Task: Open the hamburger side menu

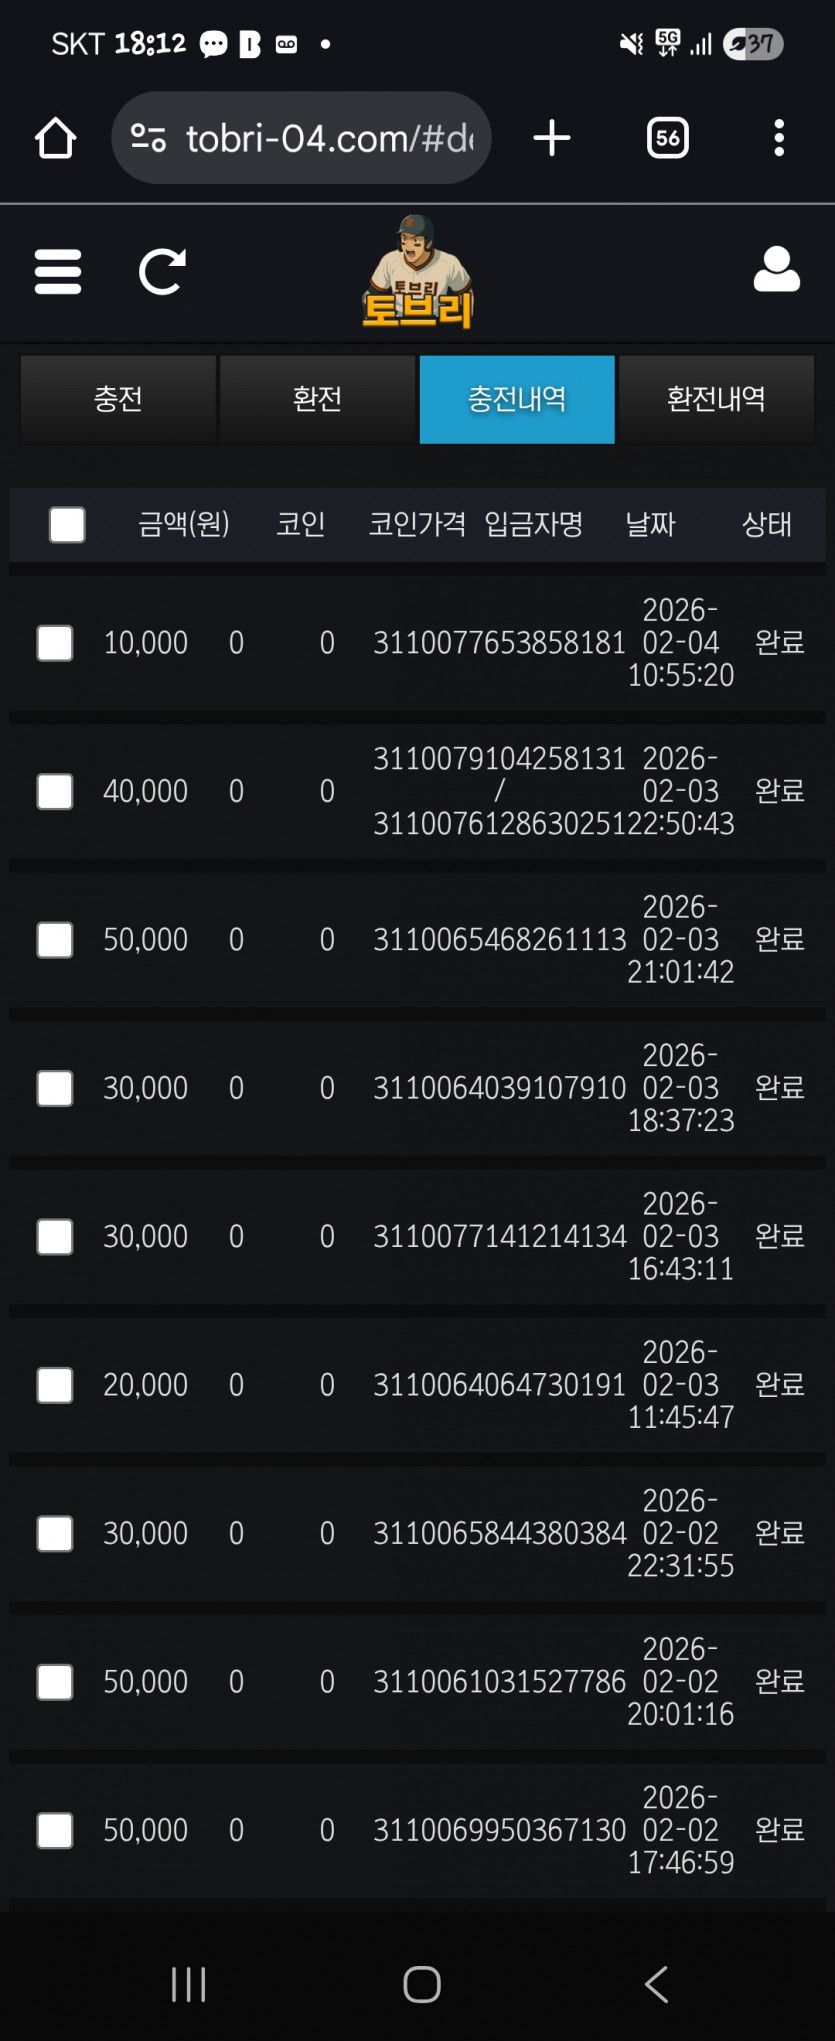Action: (x=58, y=272)
